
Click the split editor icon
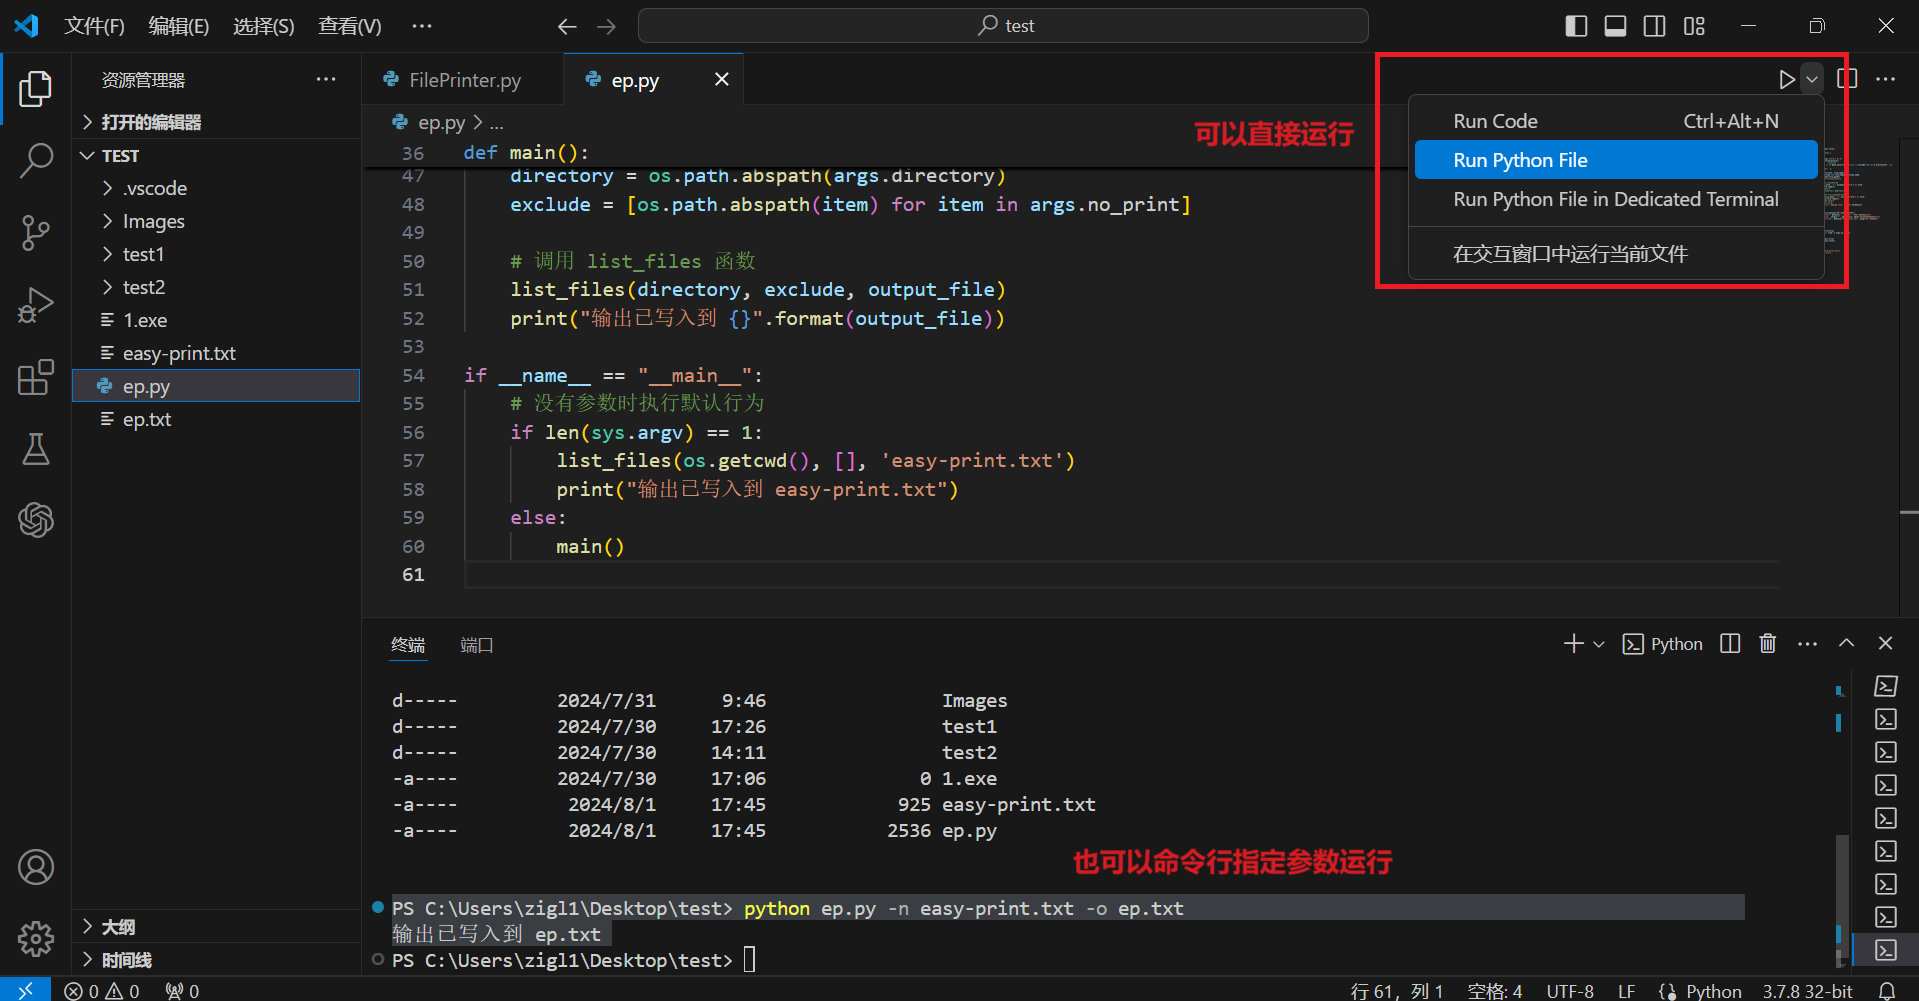pyautogui.click(x=1847, y=79)
